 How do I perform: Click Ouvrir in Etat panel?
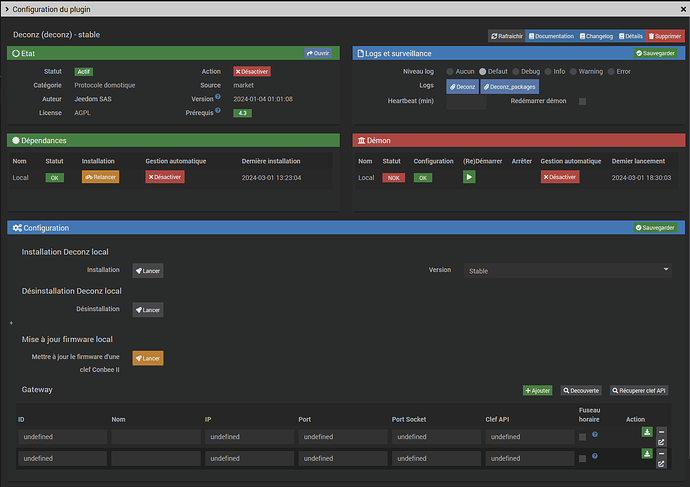[318, 53]
